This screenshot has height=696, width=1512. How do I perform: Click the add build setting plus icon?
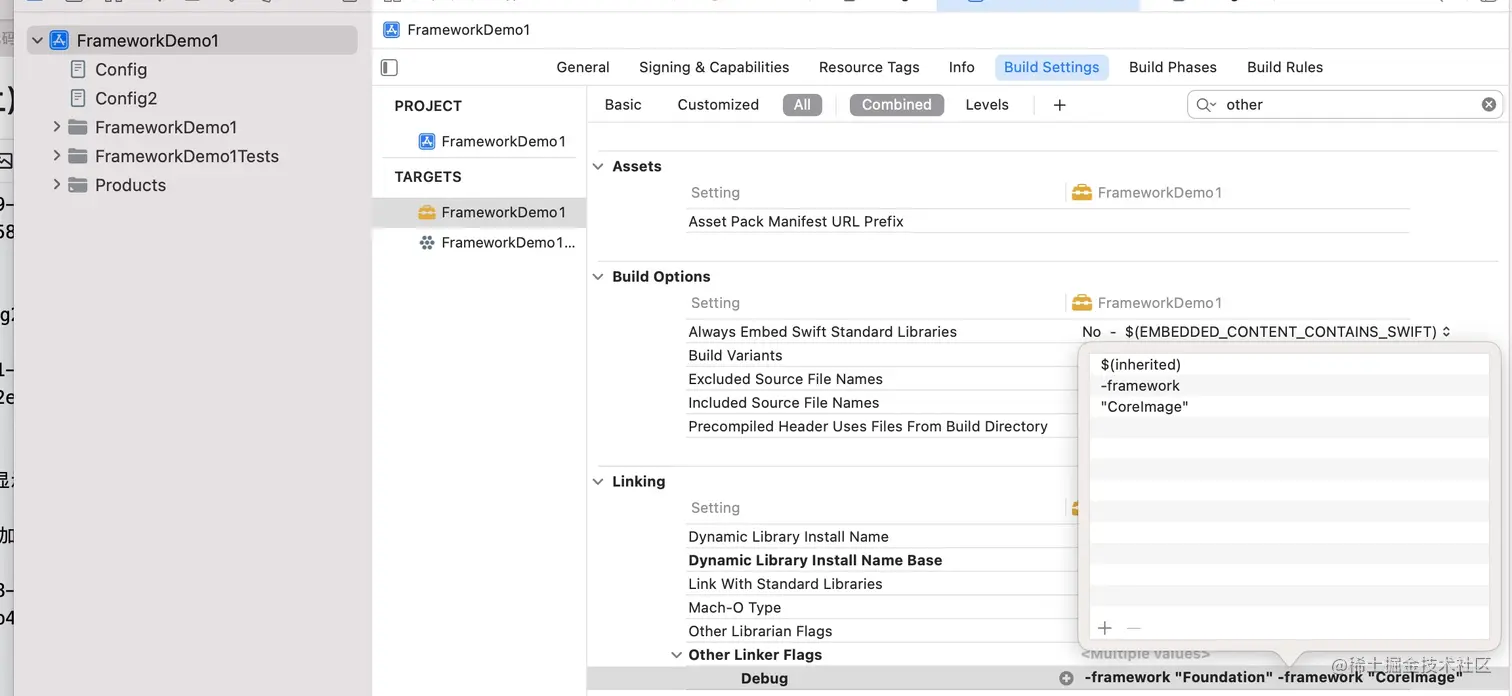tap(1060, 105)
